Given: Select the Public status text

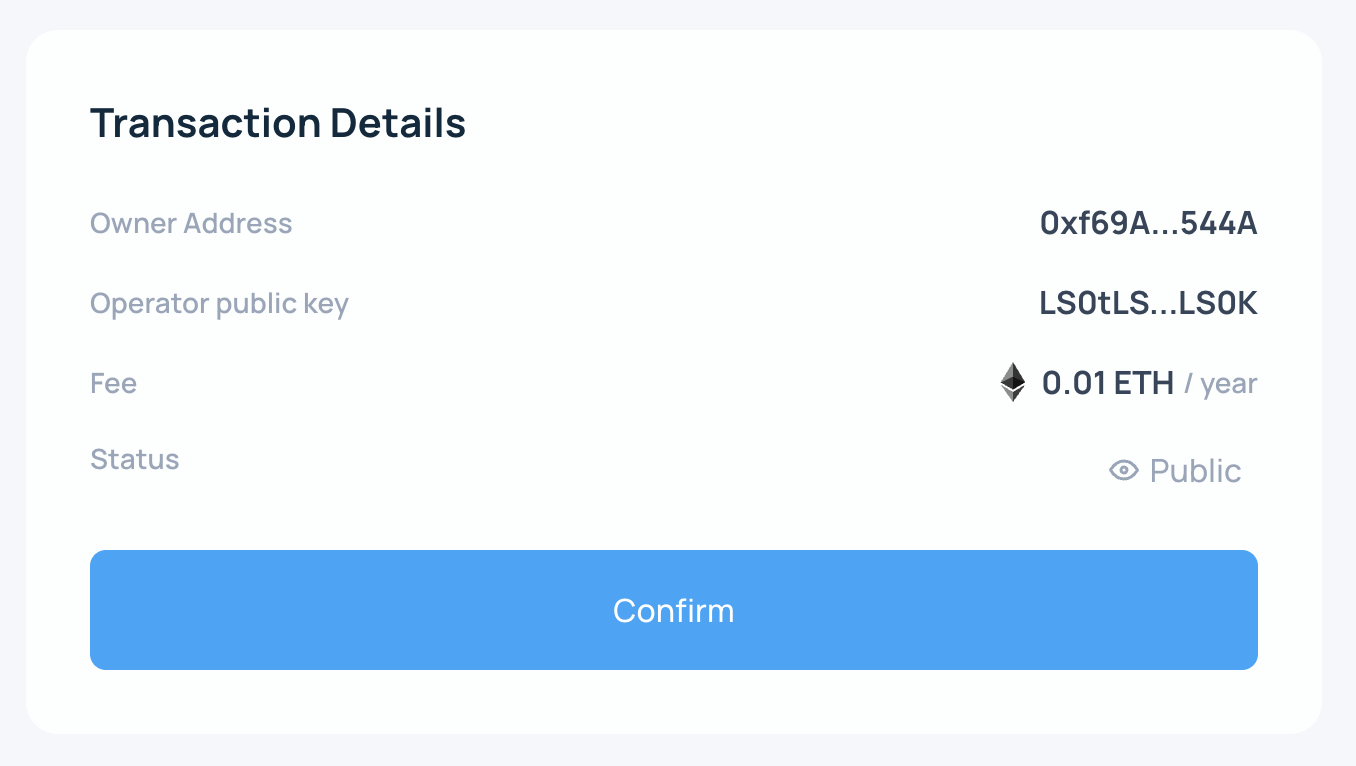Looking at the screenshot, I should point(1195,471).
